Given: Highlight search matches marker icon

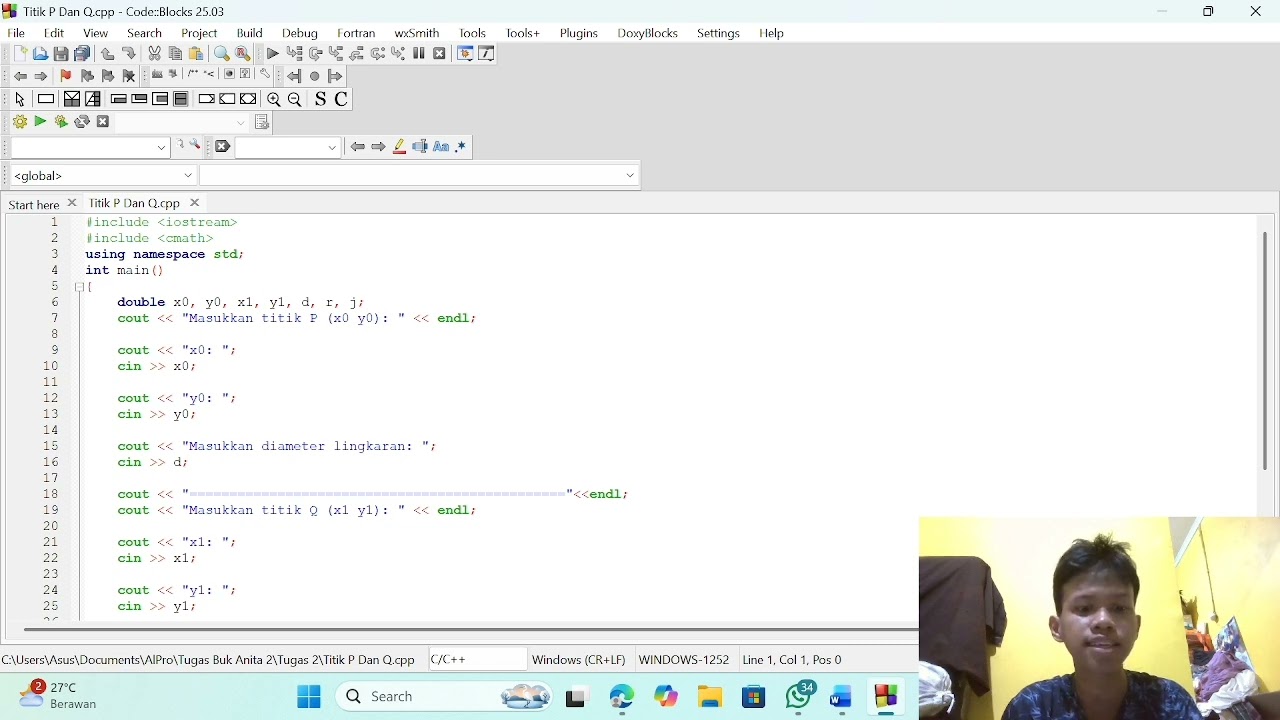Looking at the screenshot, I should tap(399, 147).
